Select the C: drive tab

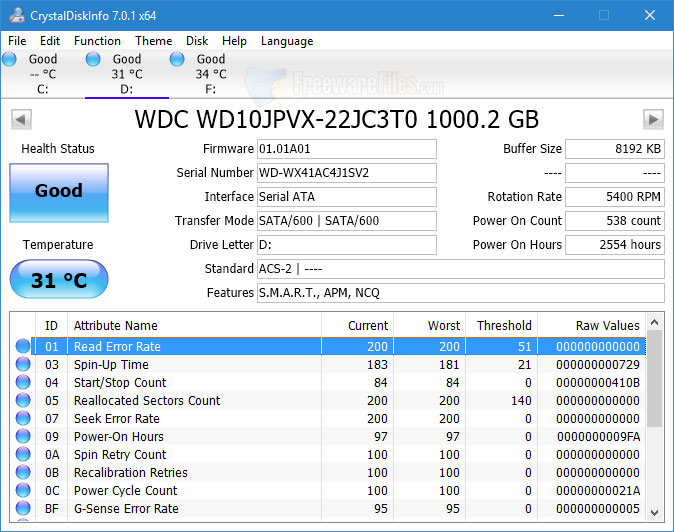click(x=43, y=74)
